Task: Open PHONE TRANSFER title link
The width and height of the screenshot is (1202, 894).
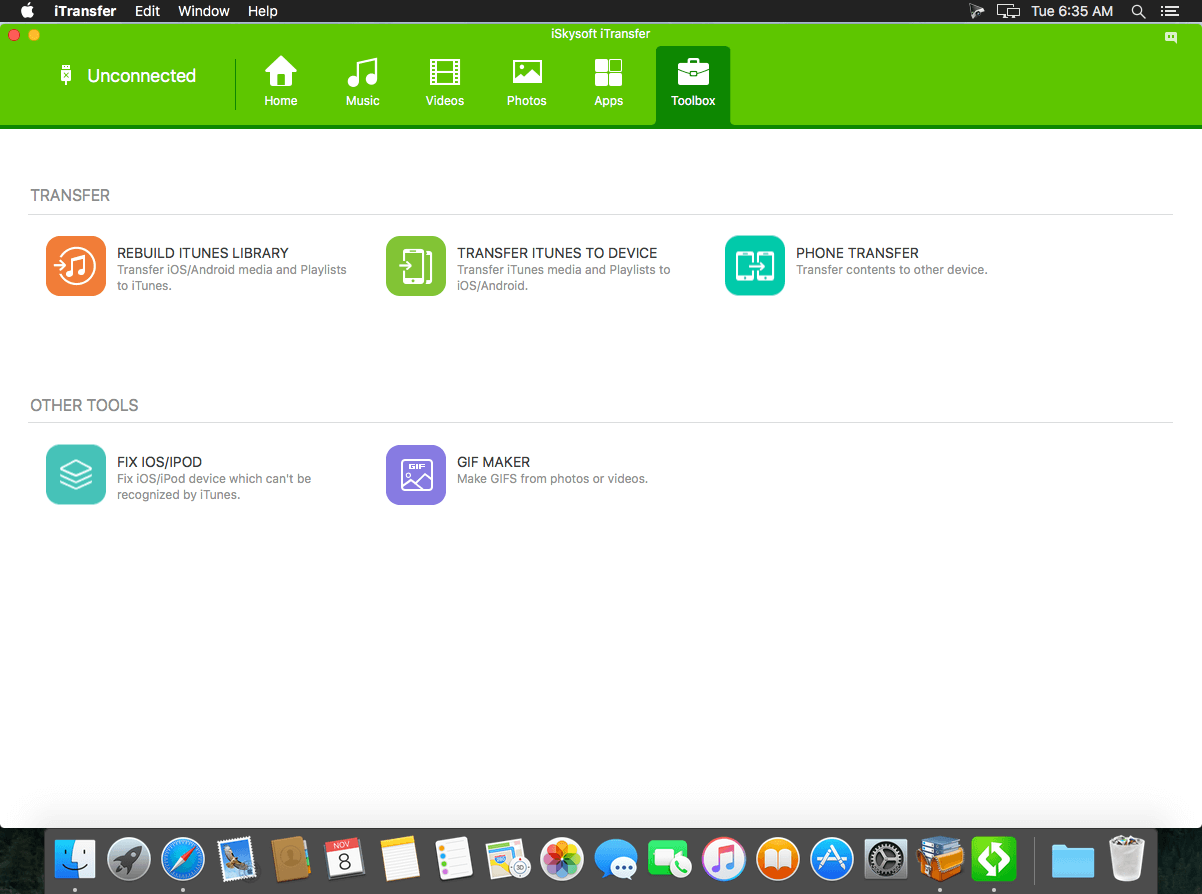Action: tap(857, 253)
